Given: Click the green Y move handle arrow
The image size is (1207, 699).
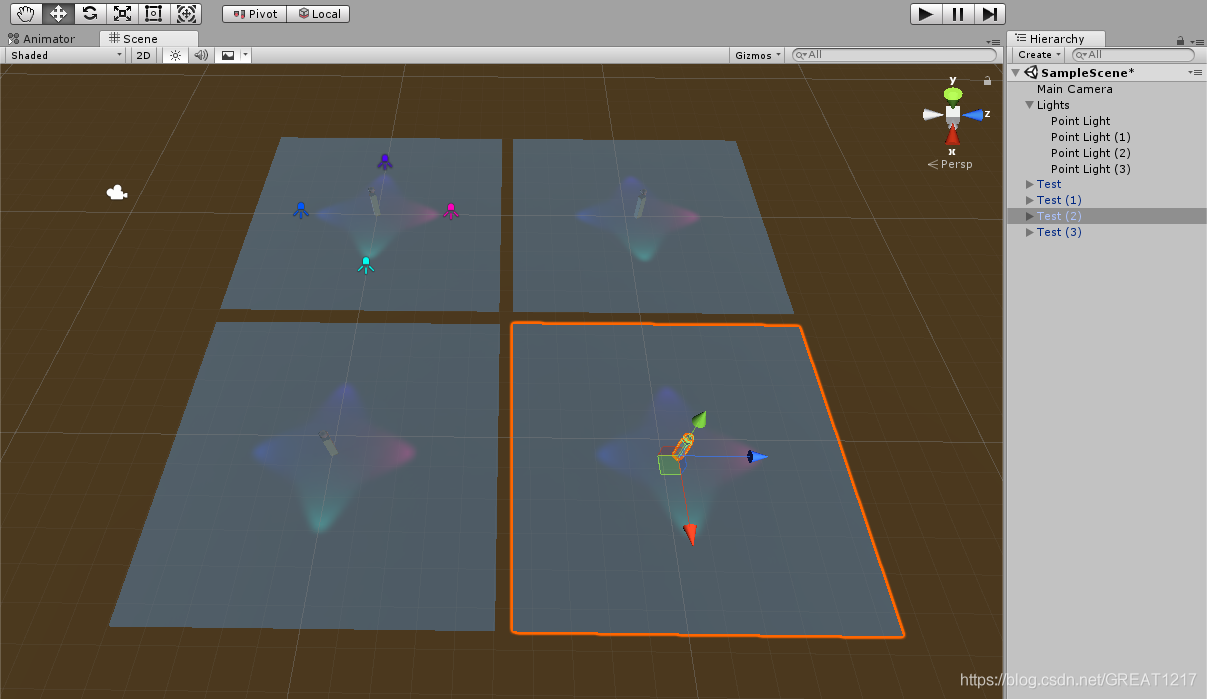Looking at the screenshot, I should [700, 419].
